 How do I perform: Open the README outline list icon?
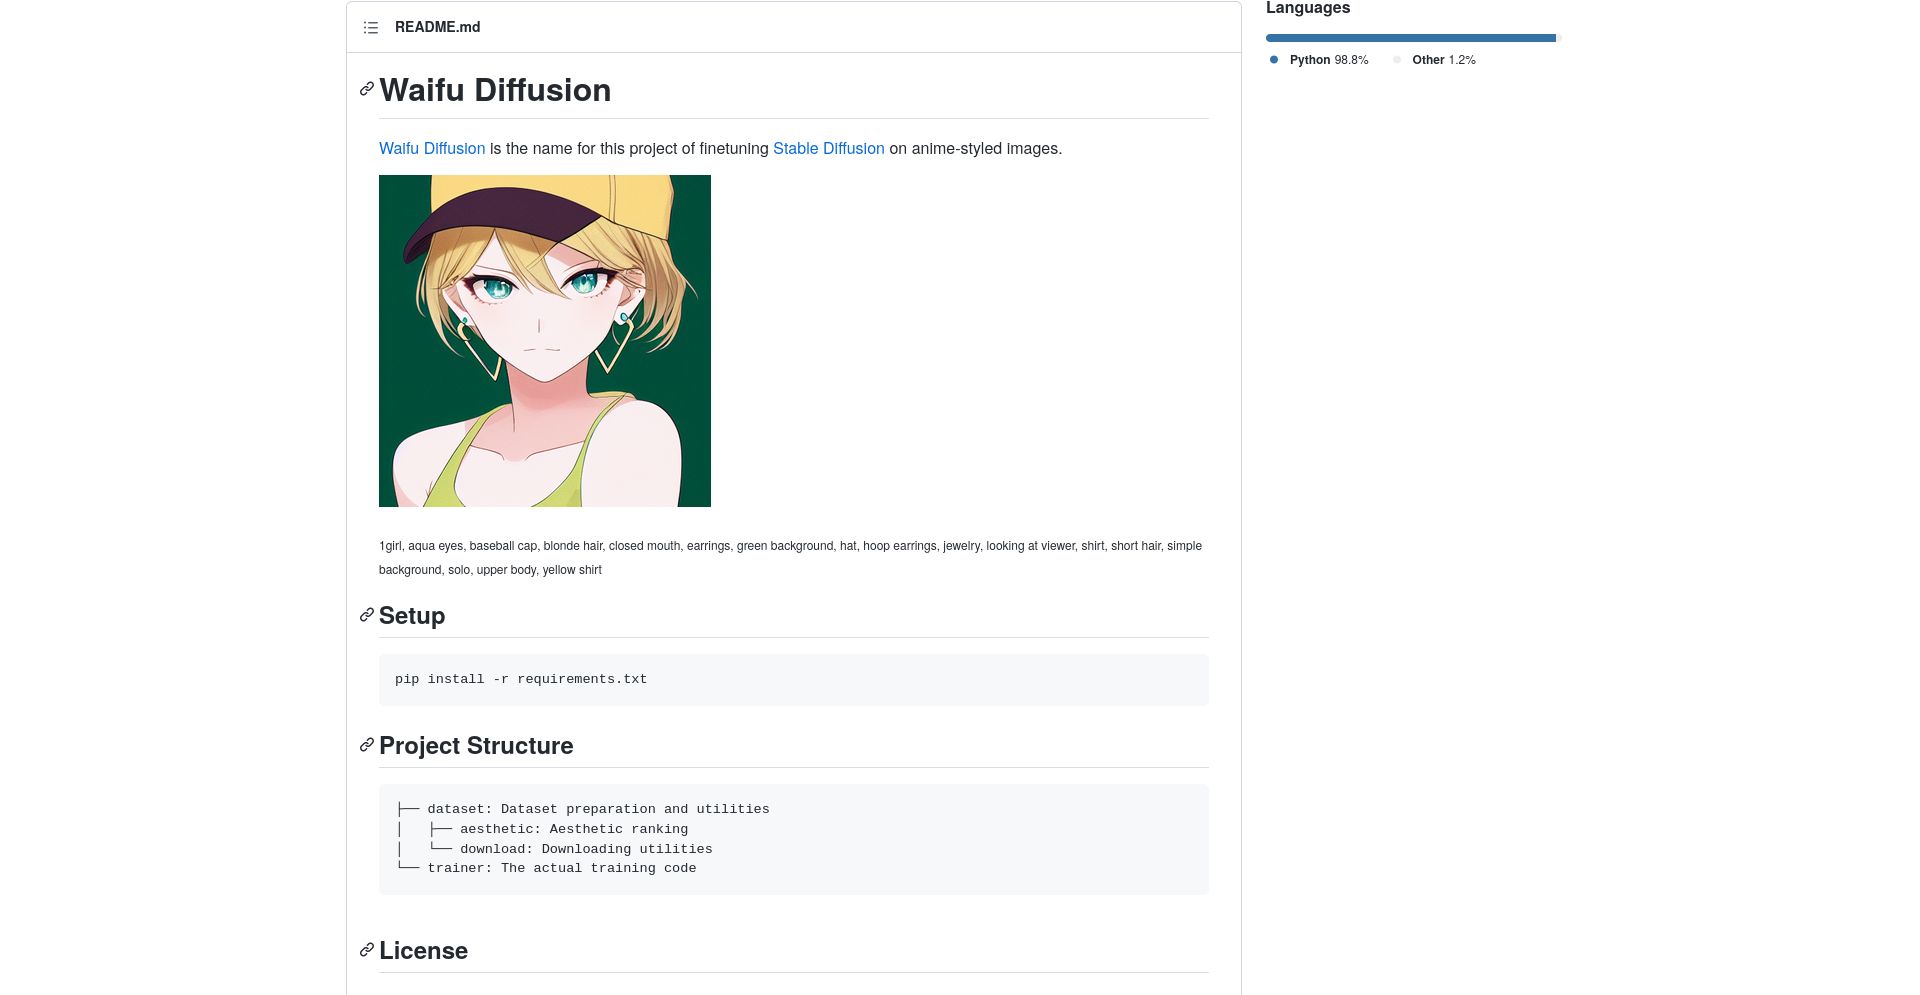(371, 28)
